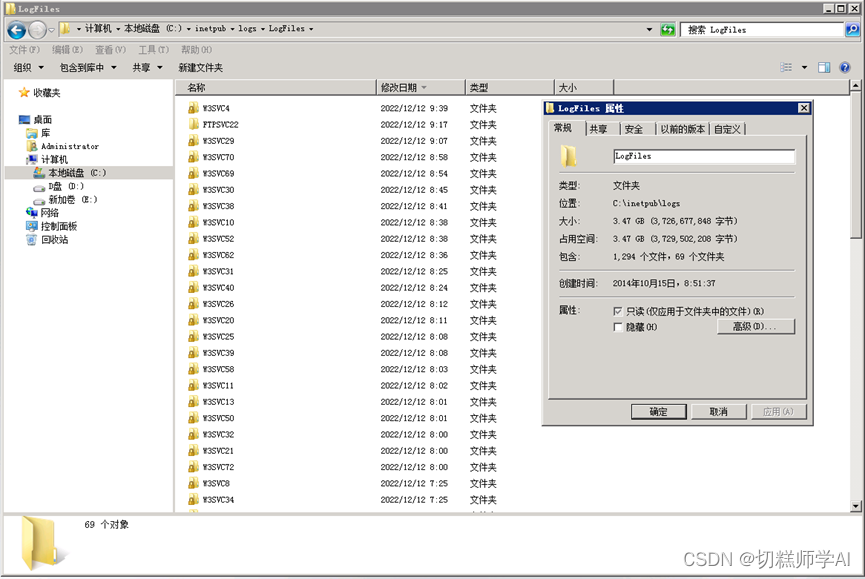Click the refresh icon beside the address bar

coord(668,30)
